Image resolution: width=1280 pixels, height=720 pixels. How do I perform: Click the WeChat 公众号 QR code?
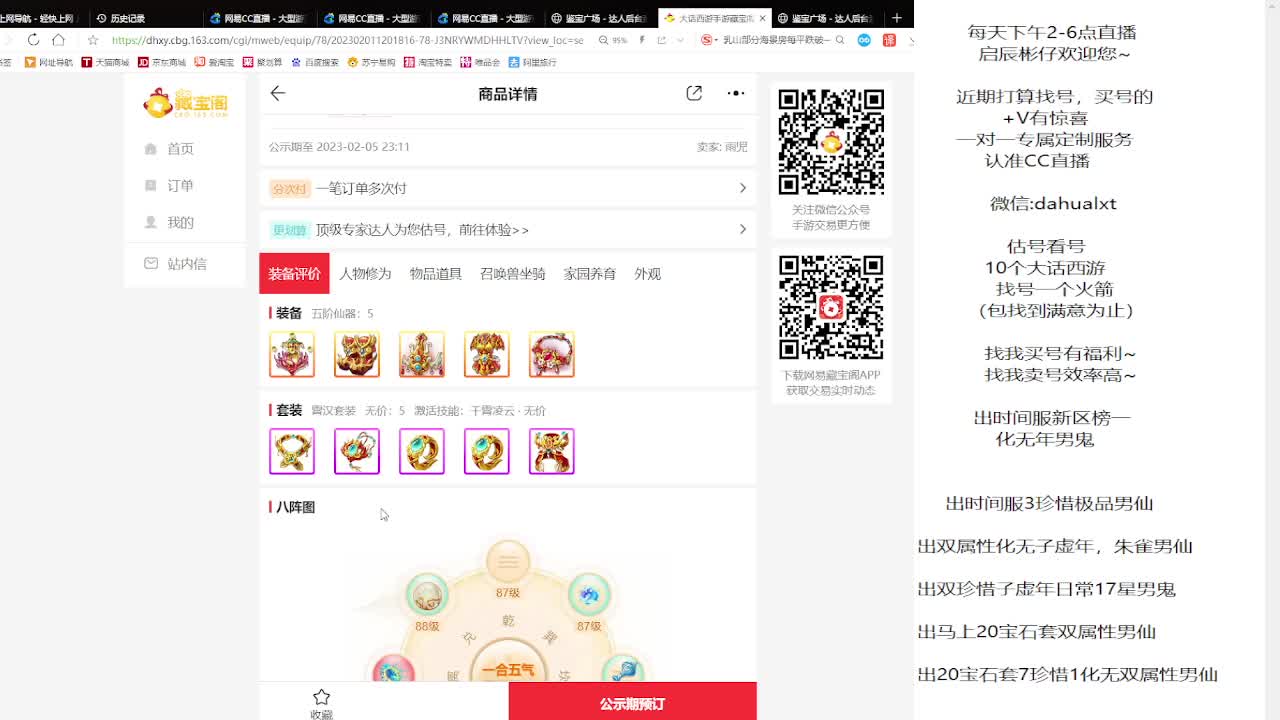(x=831, y=142)
